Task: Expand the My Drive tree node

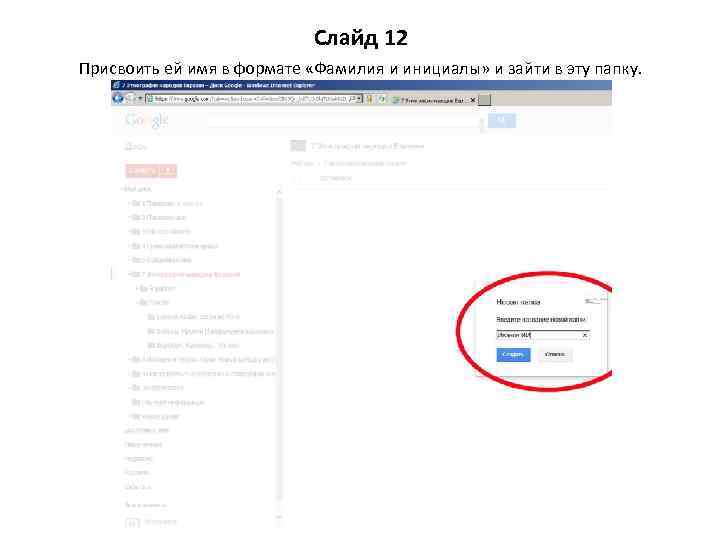Action: (124, 189)
